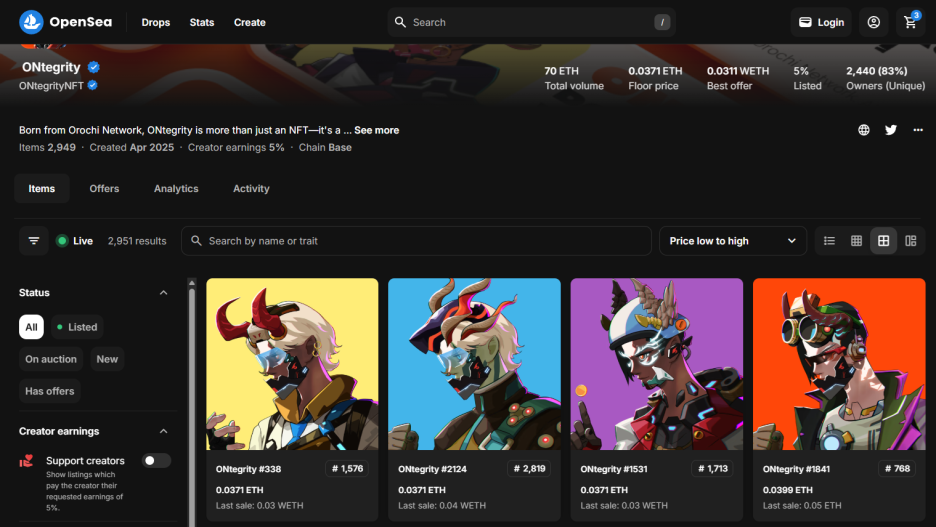Switch to the Offers tab
Image resolution: width=936 pixels, height=527 pixels.
pyautogui.click(x=104, y=189)
